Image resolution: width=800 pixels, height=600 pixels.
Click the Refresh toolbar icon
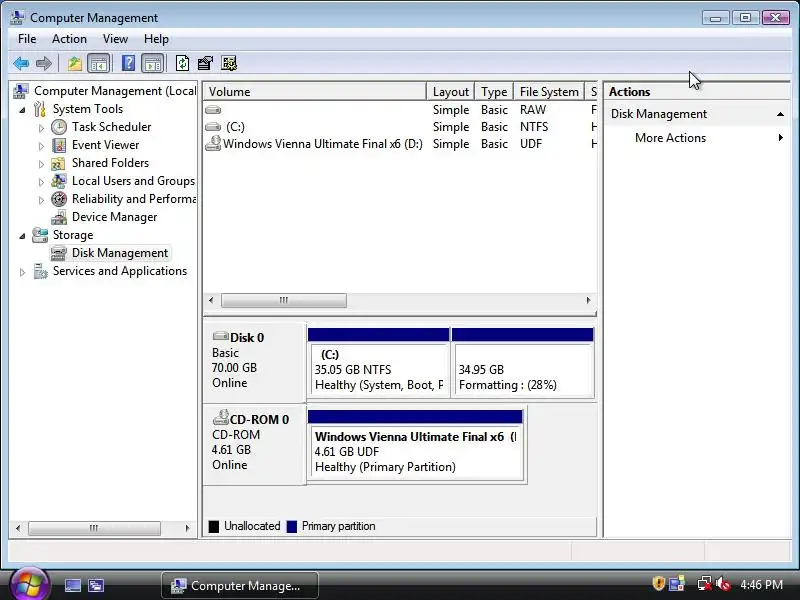coord(182,63)
